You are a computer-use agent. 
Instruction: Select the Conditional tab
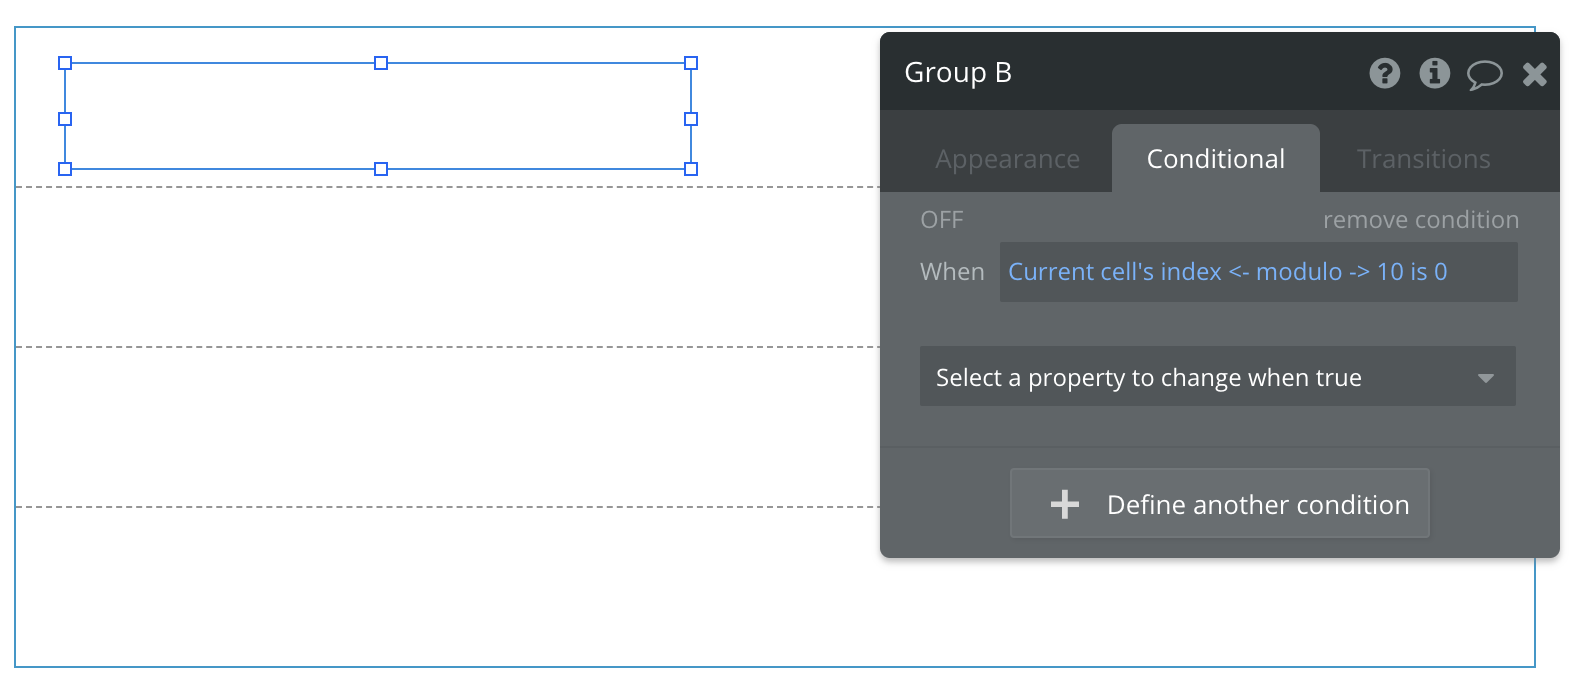(x=1215, y=159)
